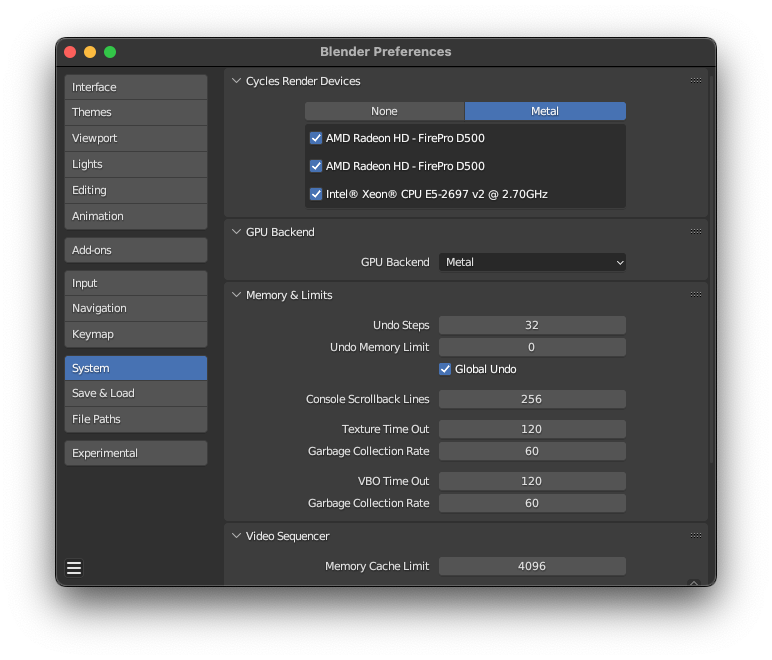Switch to the Lights tab
Screen dimensions: 772x660
tap(136, 164)
